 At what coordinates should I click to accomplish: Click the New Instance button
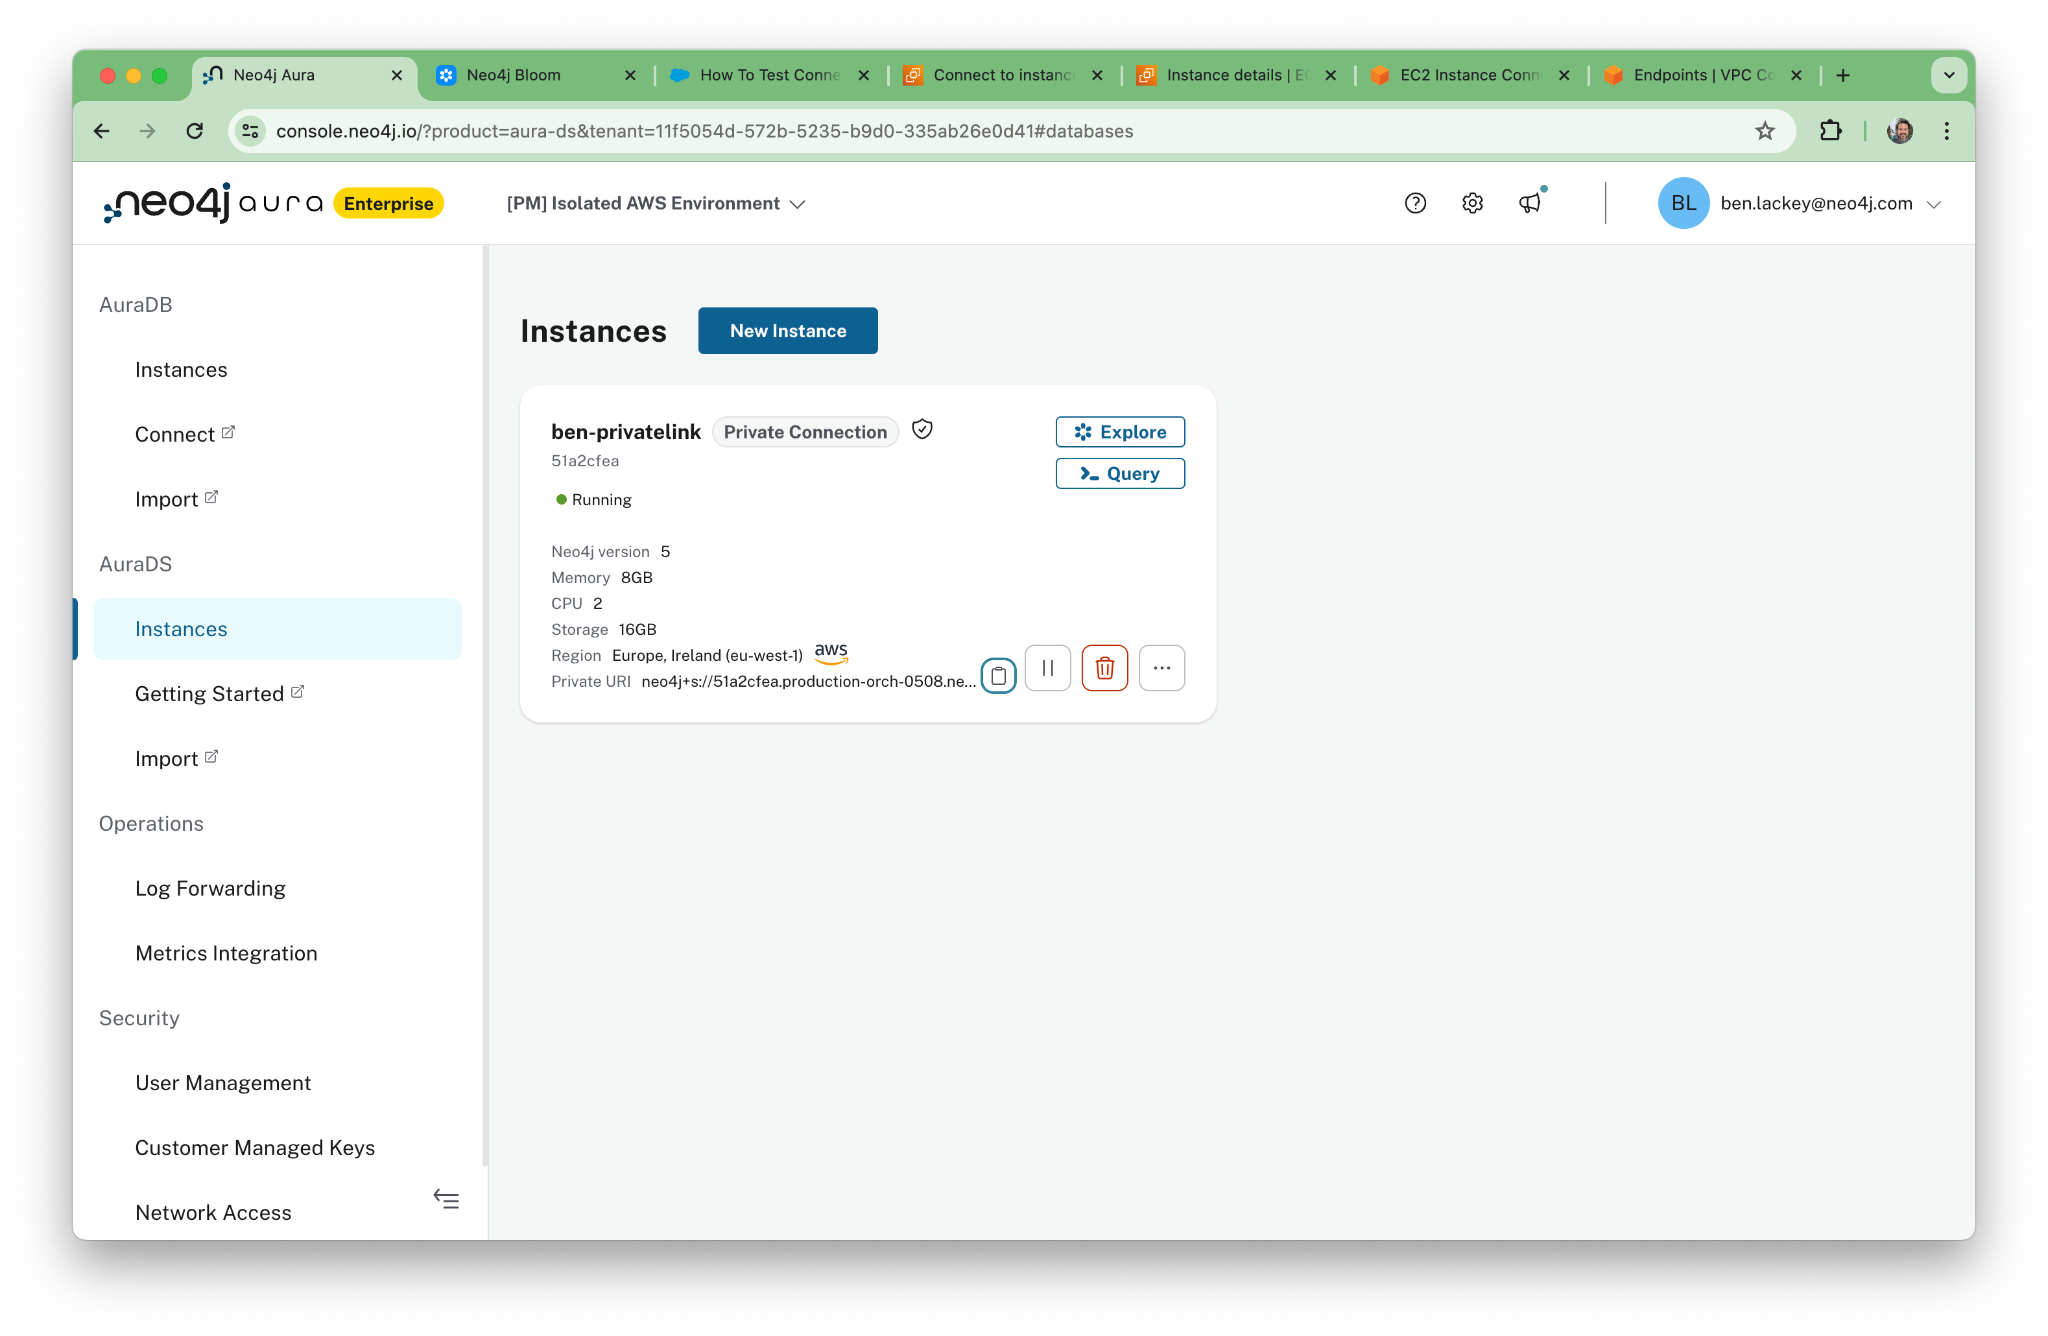(x=788, y=331)
